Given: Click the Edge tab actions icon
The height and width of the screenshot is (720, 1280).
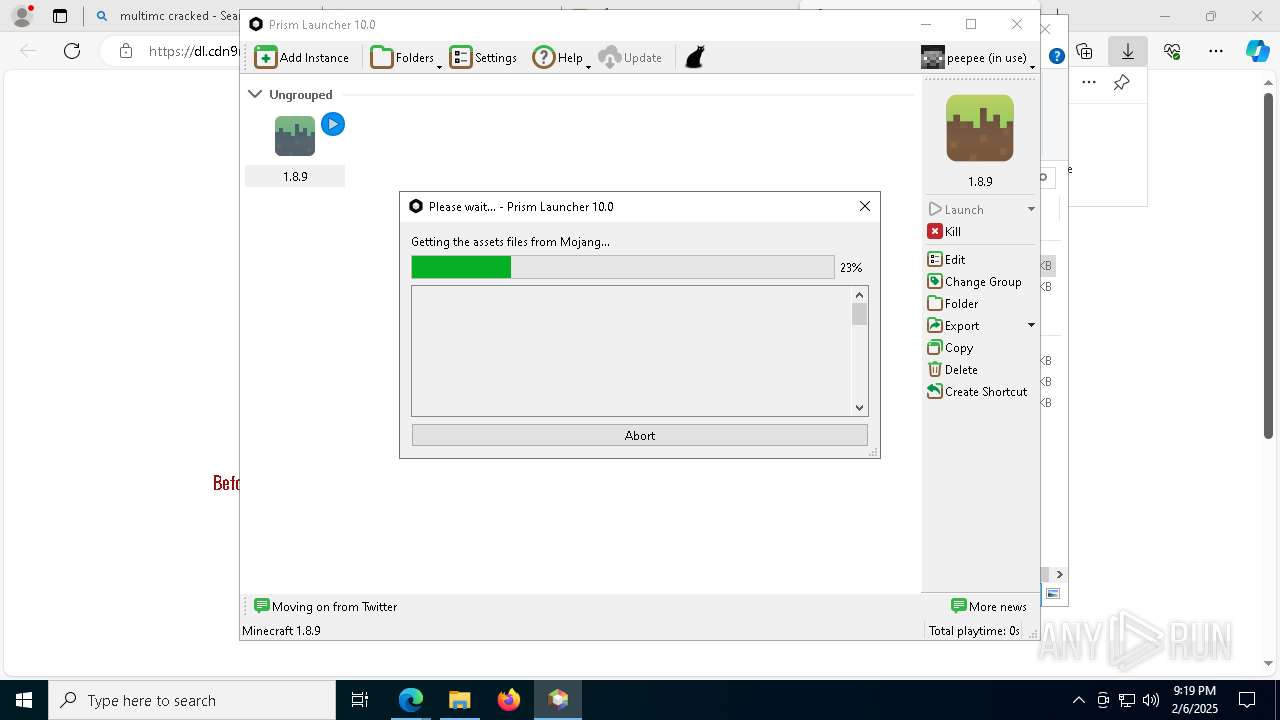Looking at the screenshot, I should pyautogui.click(x=60, y=16).
